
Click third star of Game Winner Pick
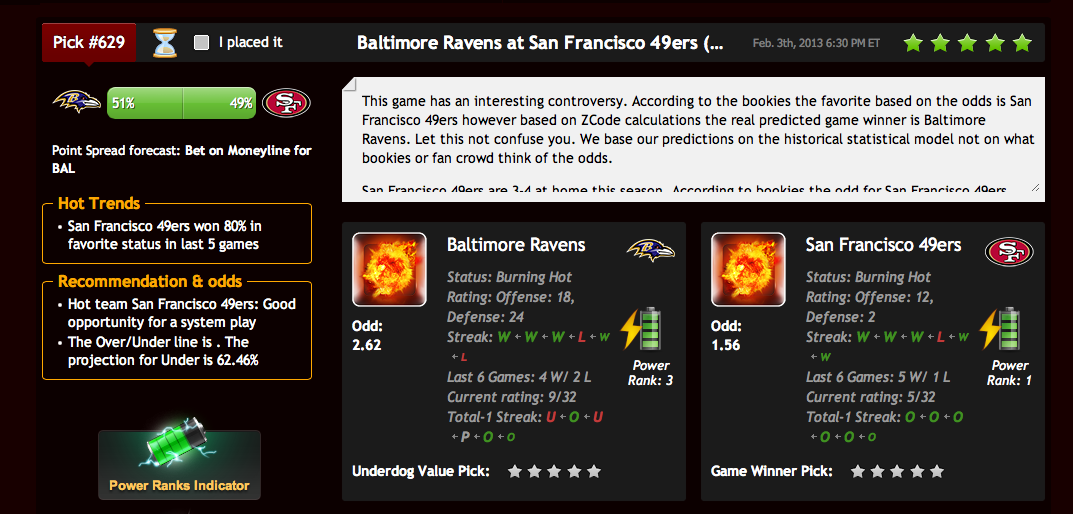[897, 471]
